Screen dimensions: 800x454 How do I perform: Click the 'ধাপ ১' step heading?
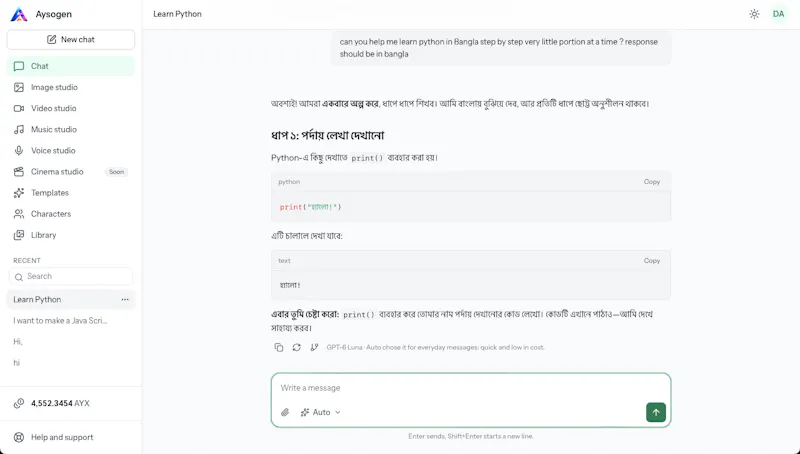click(x=328, y=136)
